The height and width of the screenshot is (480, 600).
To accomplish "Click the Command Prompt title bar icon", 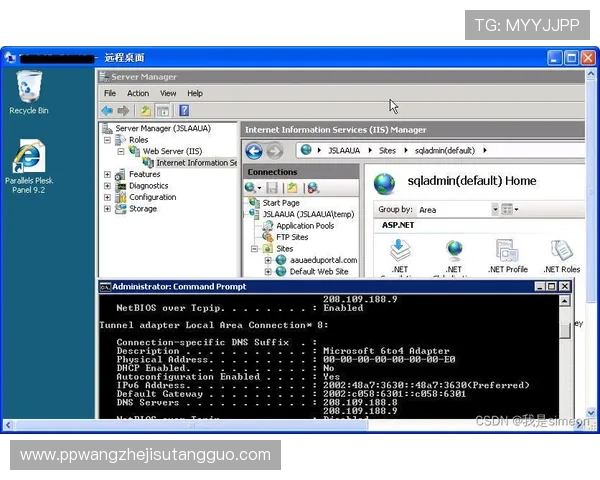I will point(105,287).
